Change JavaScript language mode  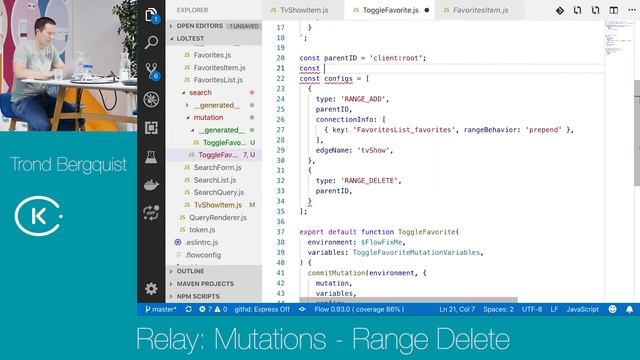click(x=582, y=309)
